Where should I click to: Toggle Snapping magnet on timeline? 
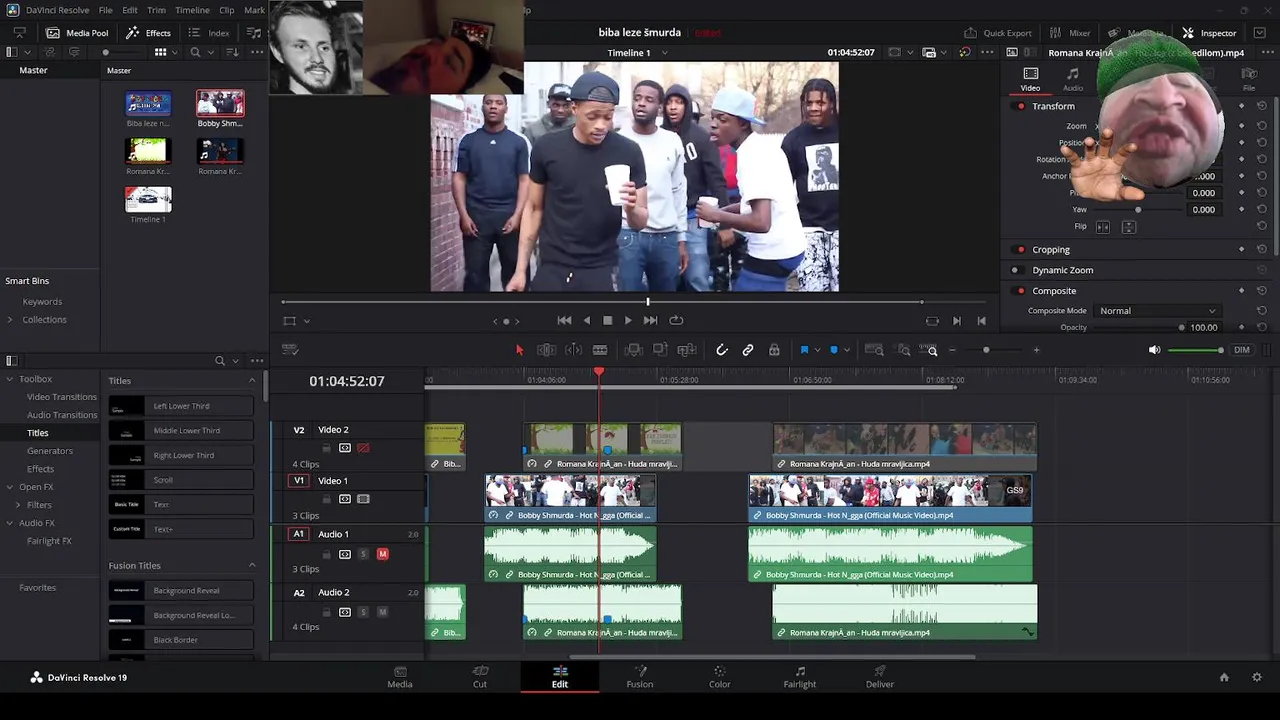point(722,350)
